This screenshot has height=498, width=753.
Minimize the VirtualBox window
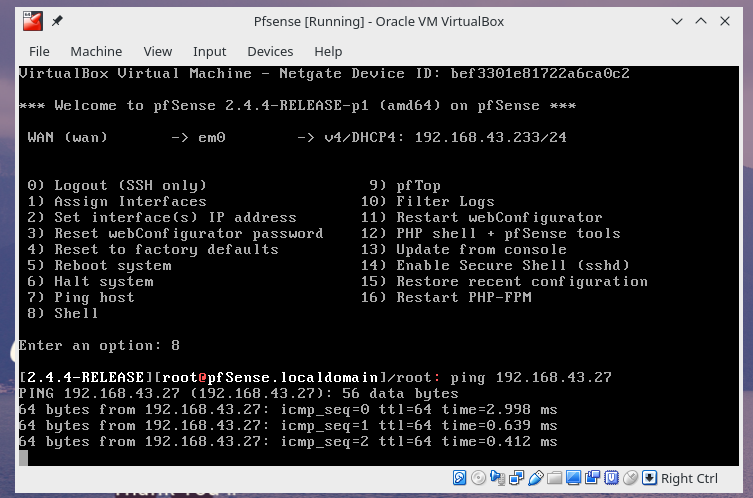677,21
